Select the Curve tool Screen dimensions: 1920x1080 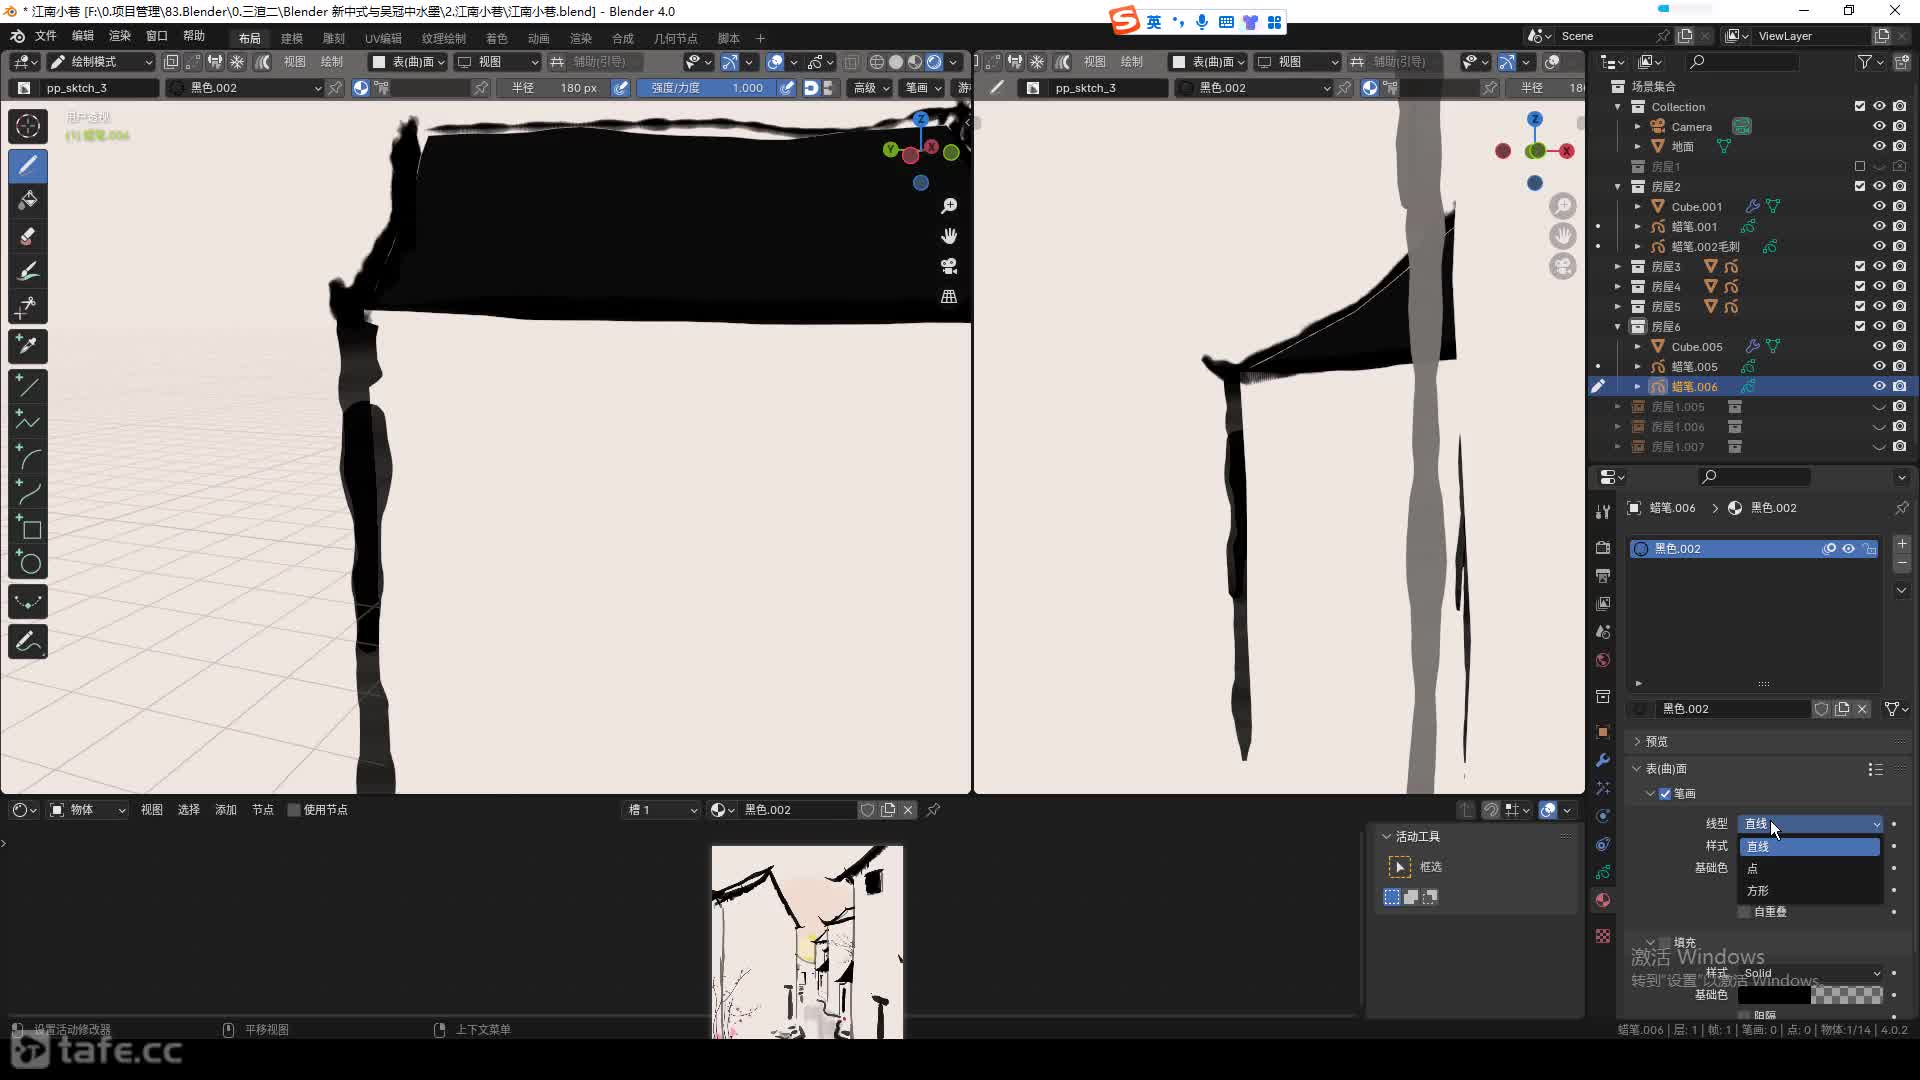28,492
